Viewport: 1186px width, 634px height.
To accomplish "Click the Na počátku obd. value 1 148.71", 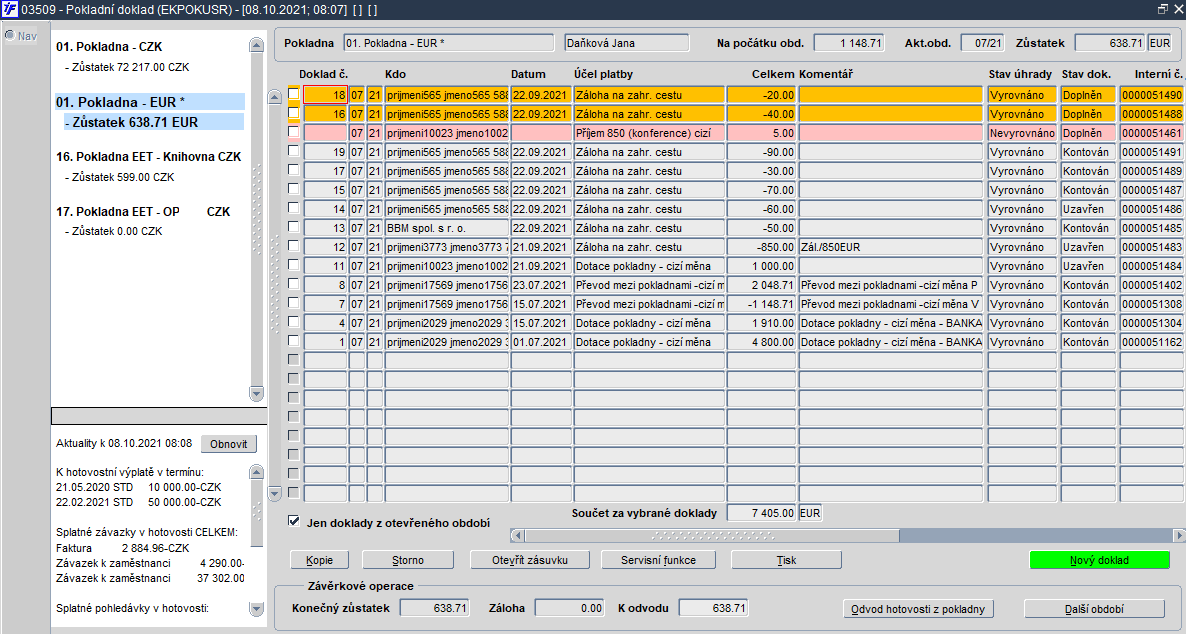I will 849,43.
